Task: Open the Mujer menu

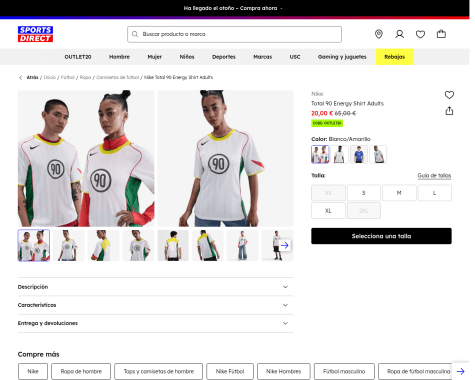Action: [x=155, y=57]
